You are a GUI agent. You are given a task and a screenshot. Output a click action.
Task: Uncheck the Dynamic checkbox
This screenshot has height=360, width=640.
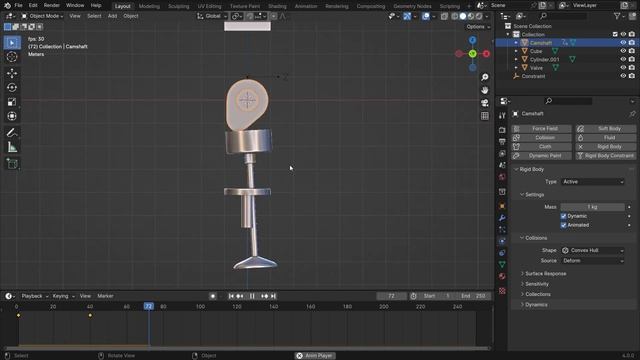tap(564, 216)
